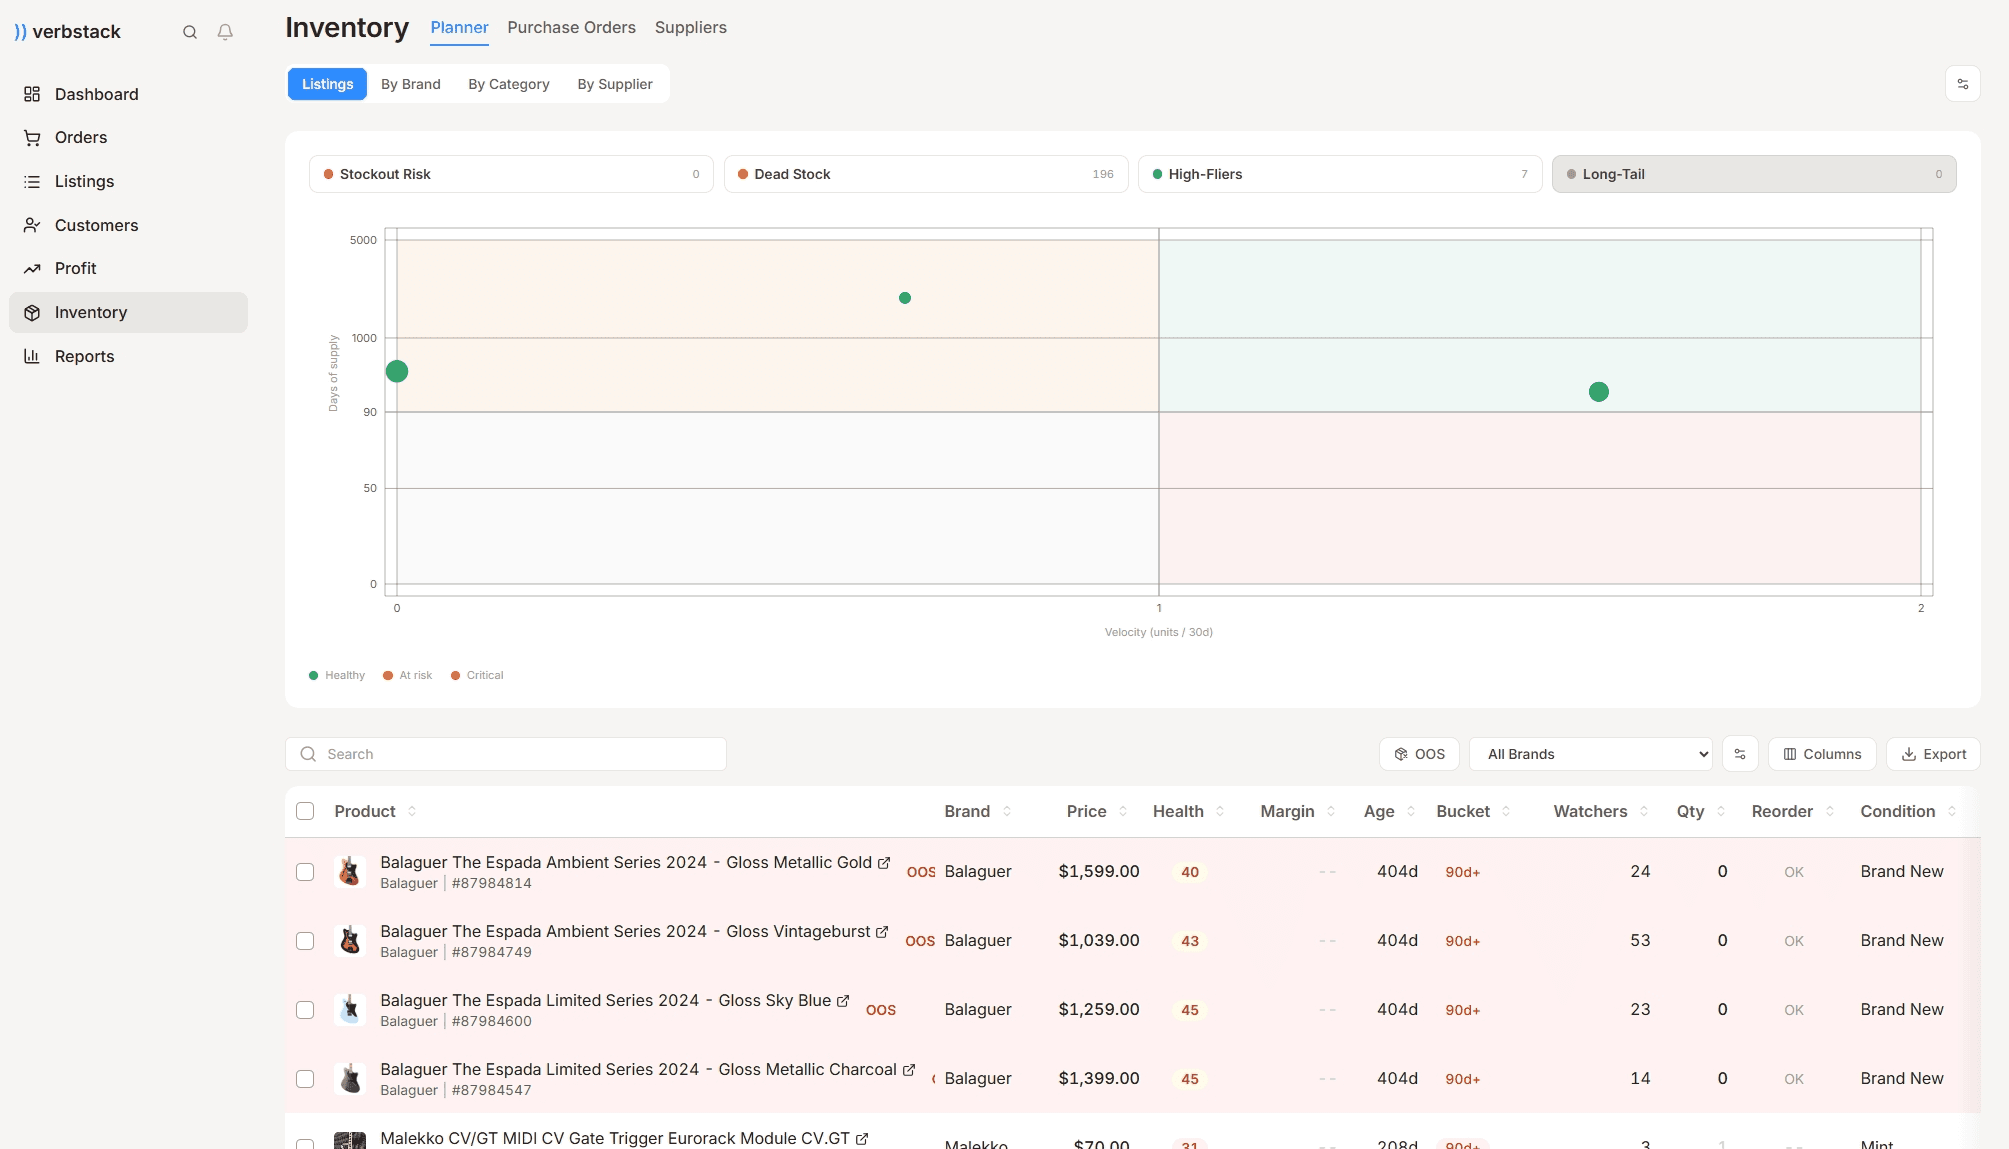Sort table by Brand column
2009x1149 pixels.
coord(977,811)
